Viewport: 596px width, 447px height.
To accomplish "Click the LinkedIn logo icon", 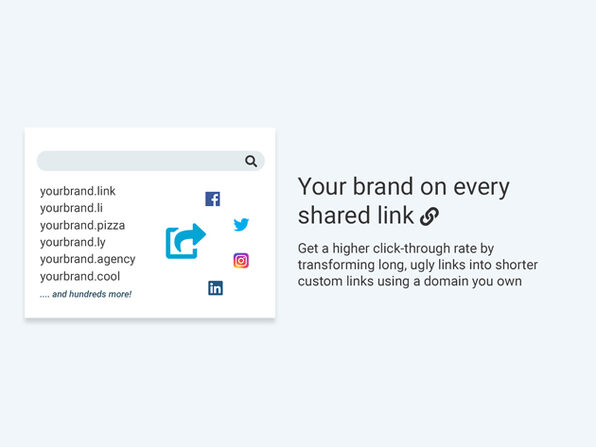I will click(x=216, y=288).
